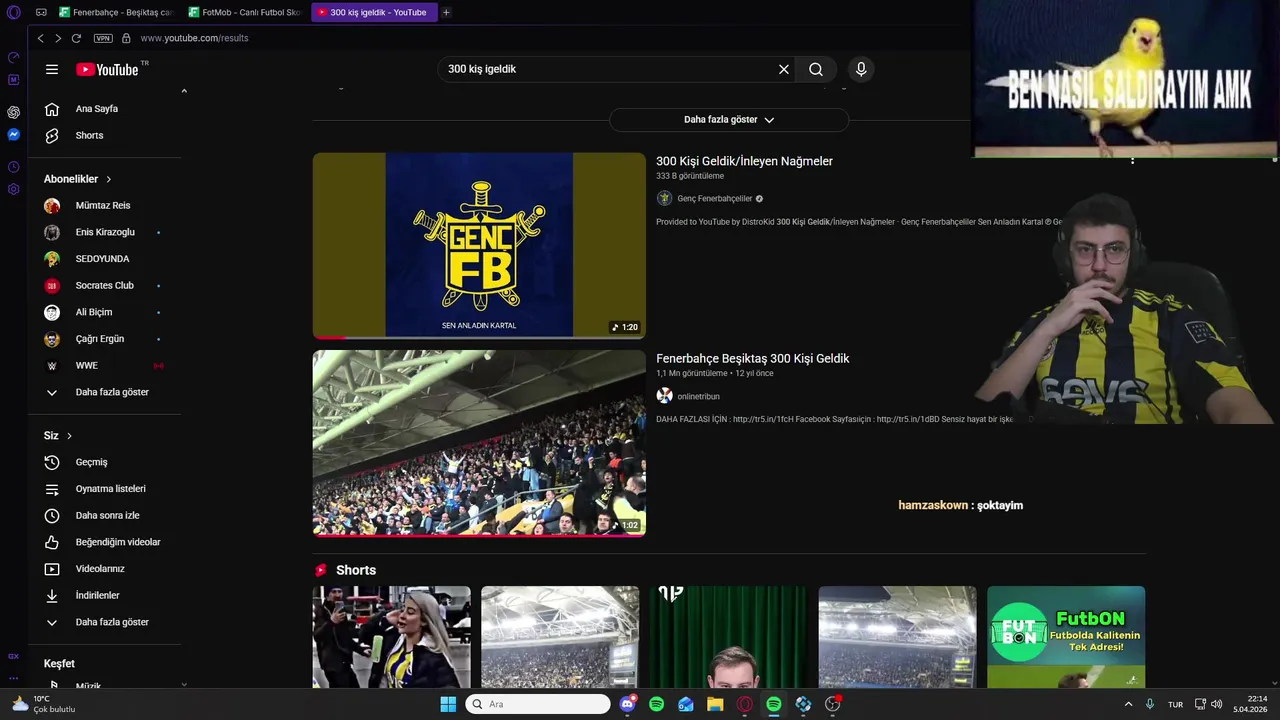Expand results with the center Daha fazla göster button
Screen dimensions: 1280x720
[x=729, y=119]
